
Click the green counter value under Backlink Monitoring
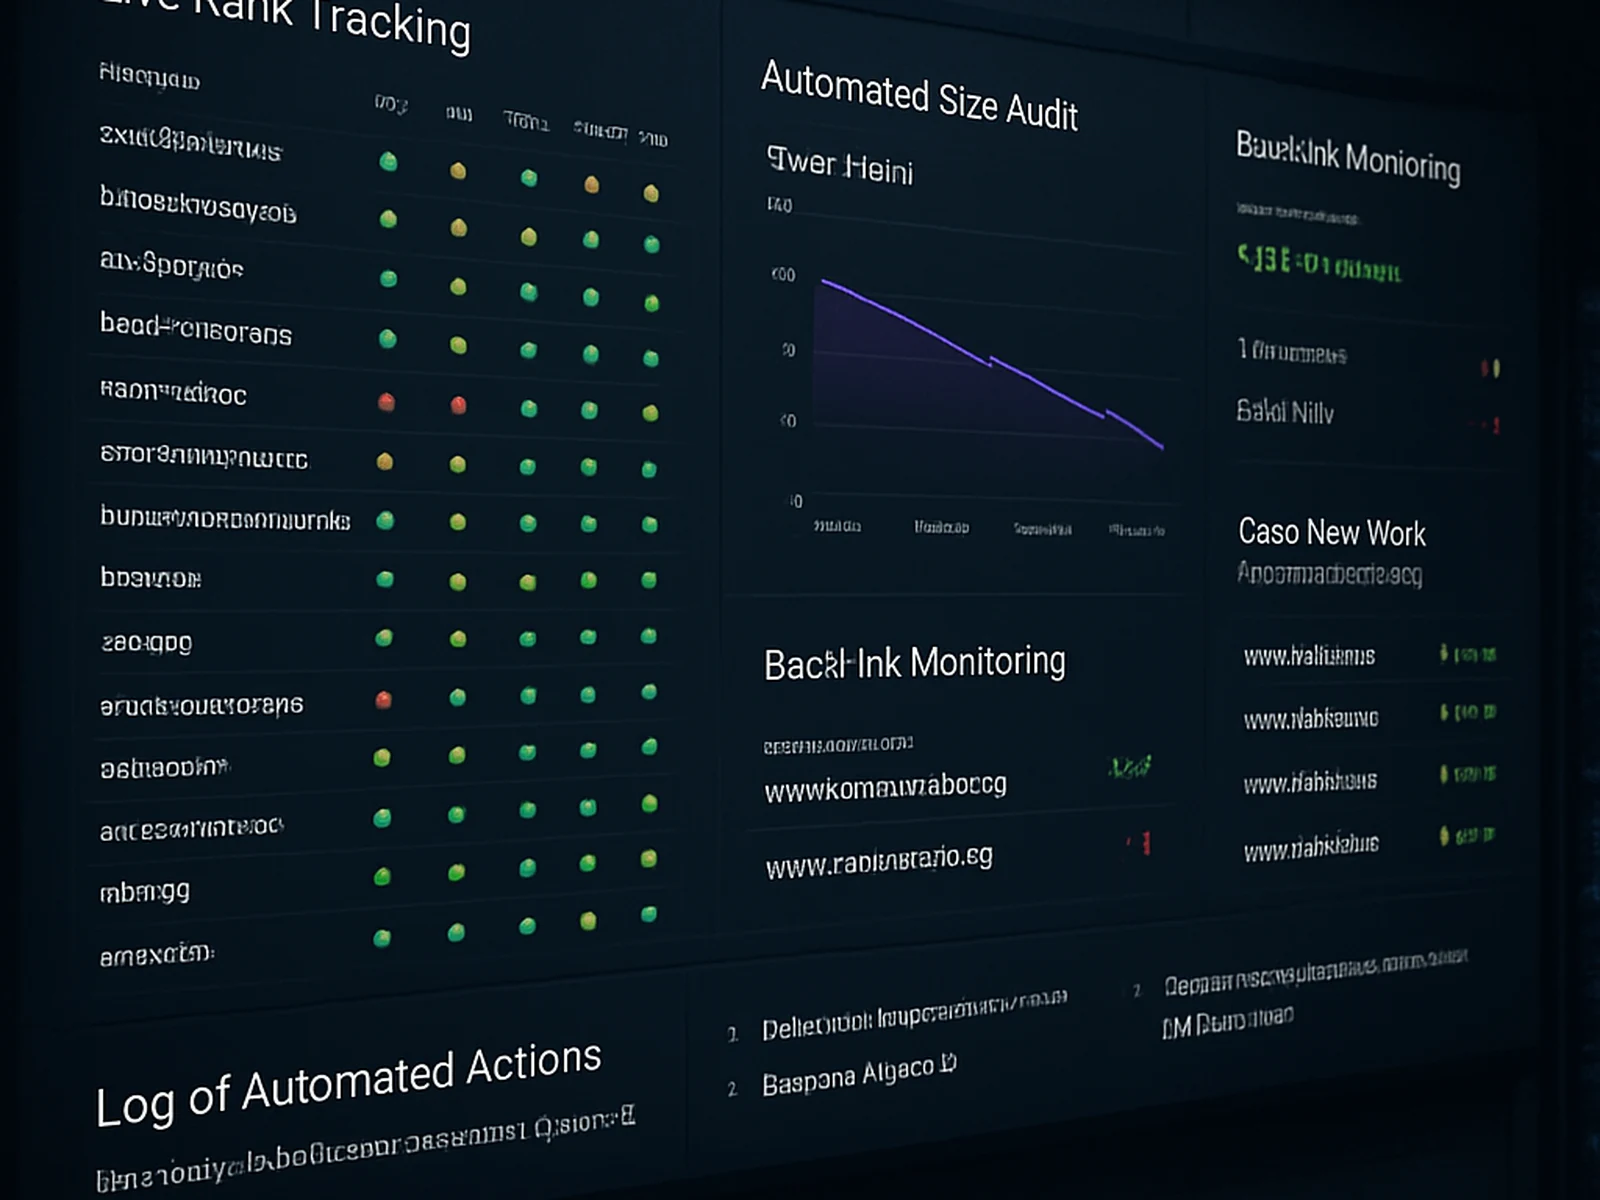pos(1319,264)
